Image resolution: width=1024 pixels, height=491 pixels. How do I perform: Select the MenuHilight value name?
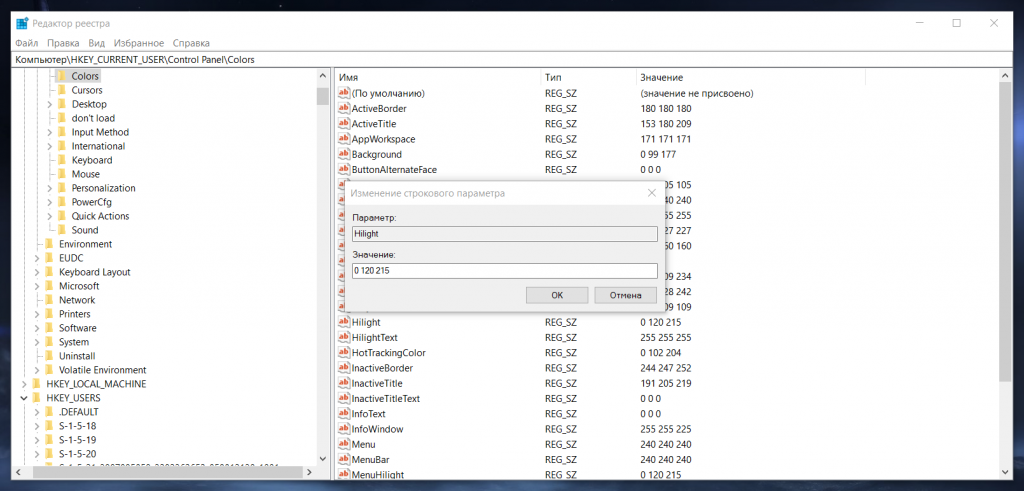[377, 474]
